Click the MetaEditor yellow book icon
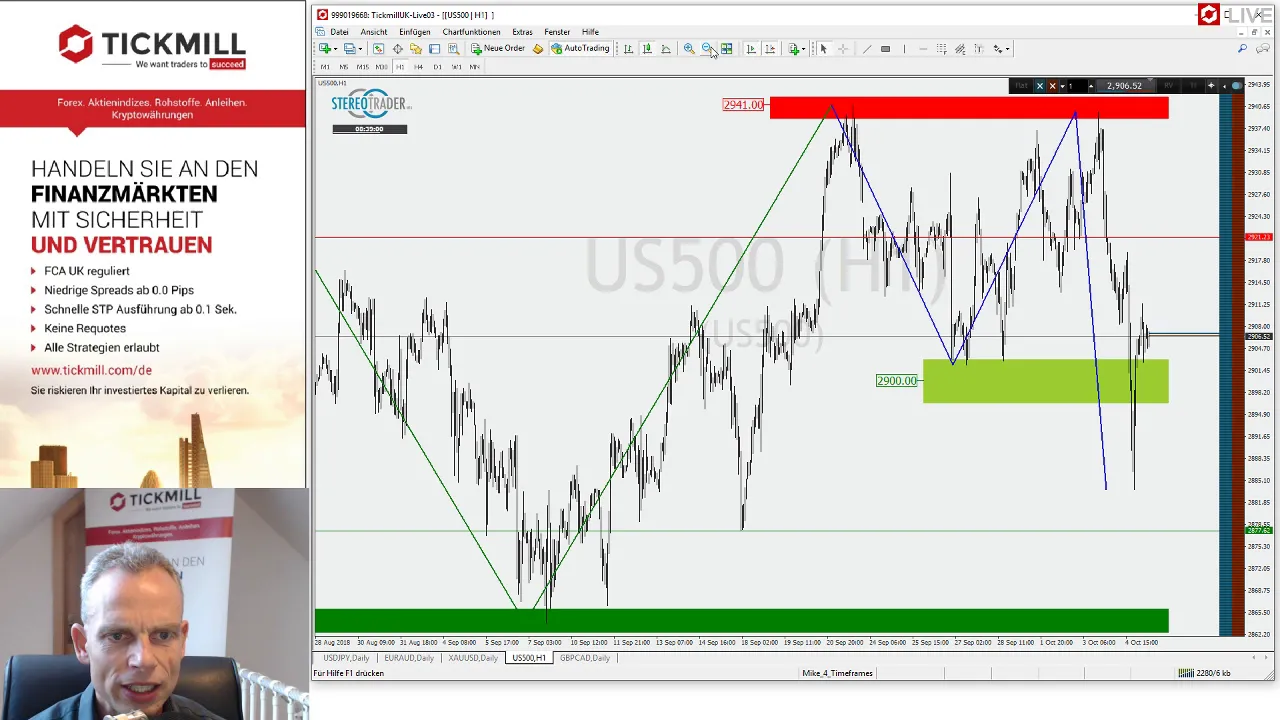1280x720 pixels. [538, 48]
